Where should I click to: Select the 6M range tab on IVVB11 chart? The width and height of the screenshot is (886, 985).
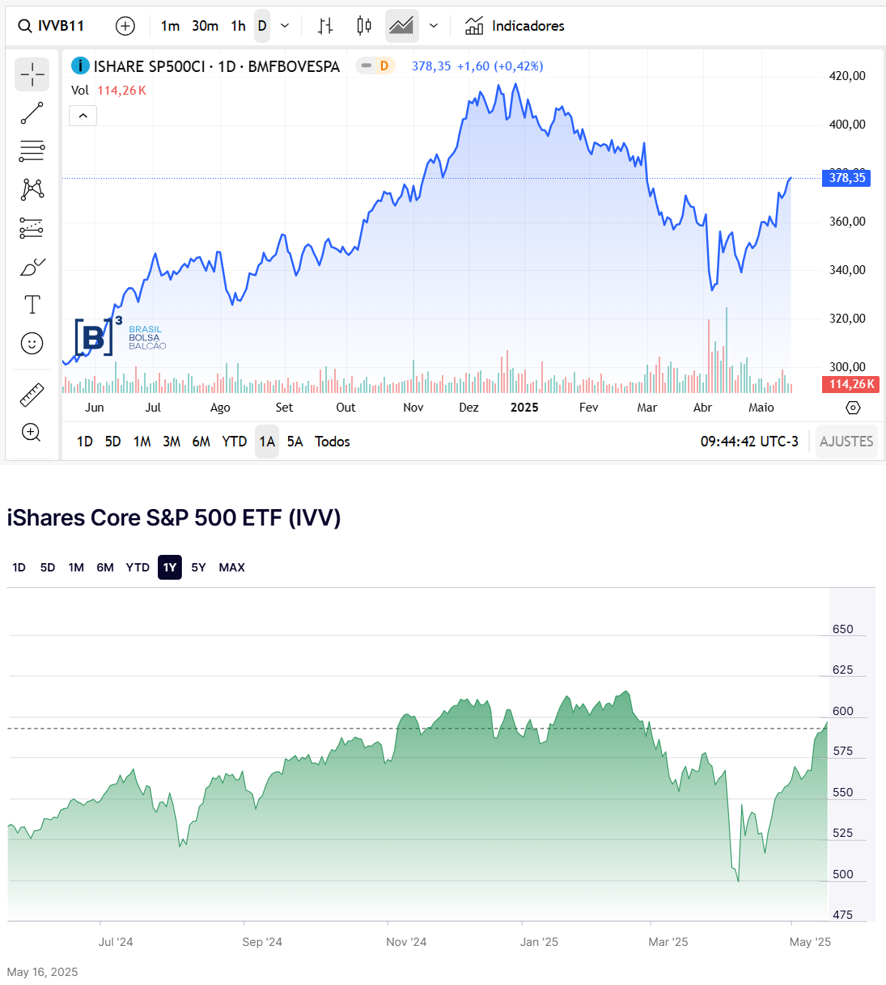coord(201,441)
